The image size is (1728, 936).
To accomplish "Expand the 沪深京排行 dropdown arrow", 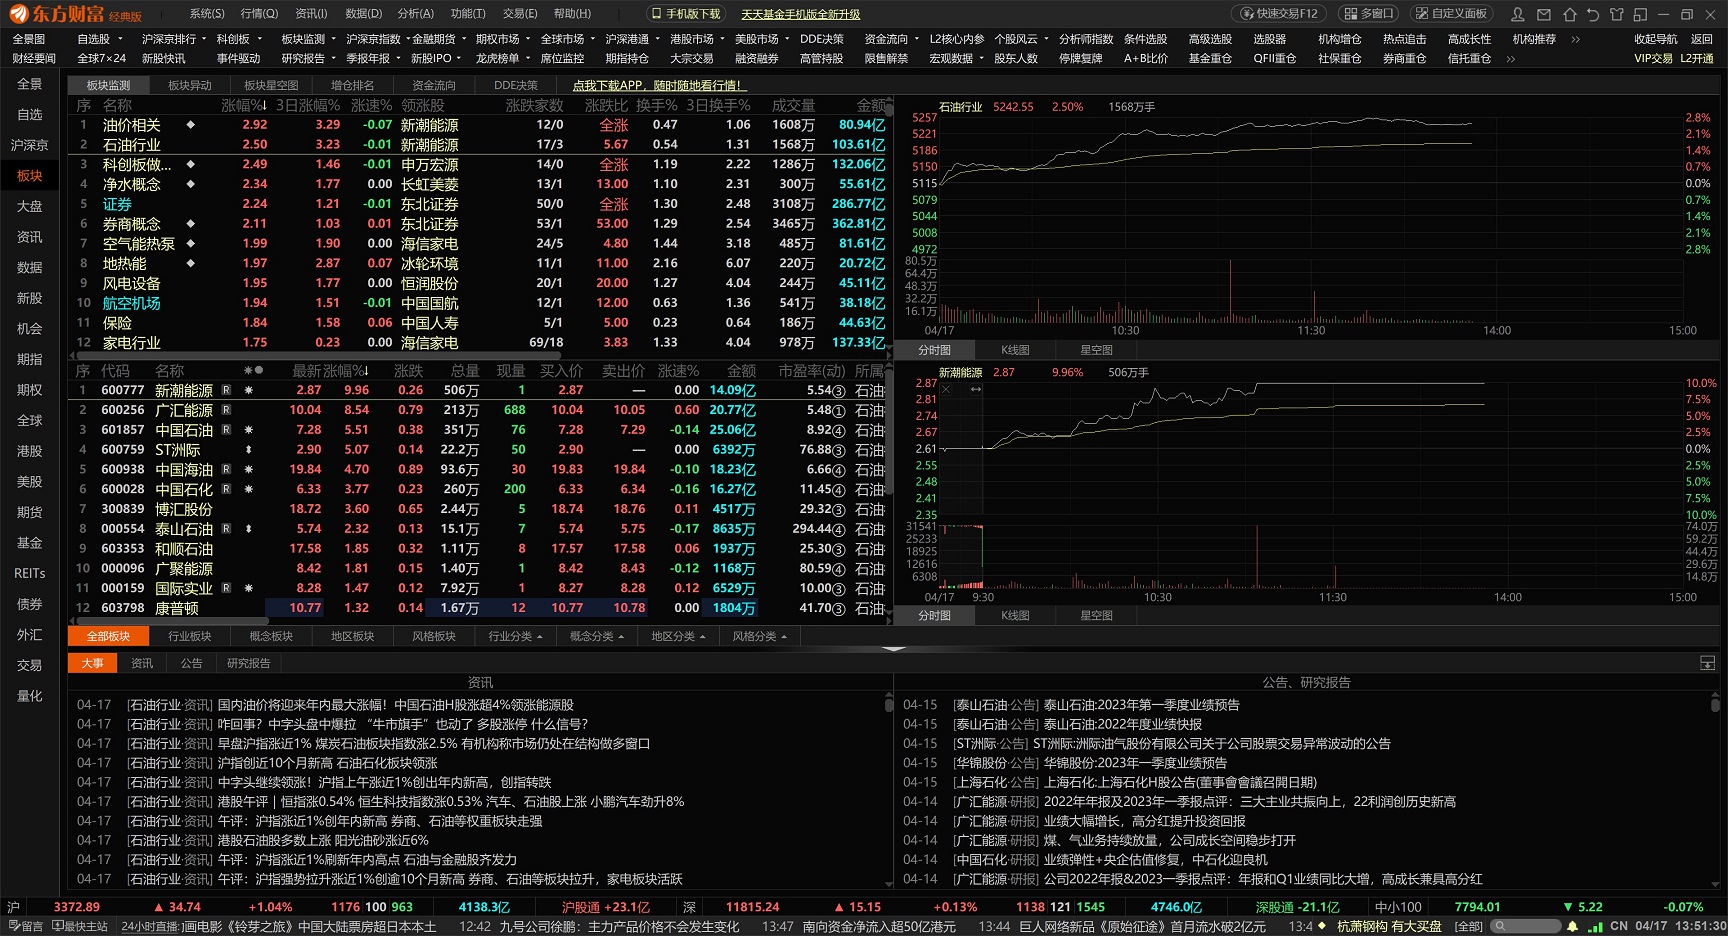I will (206, 40).
